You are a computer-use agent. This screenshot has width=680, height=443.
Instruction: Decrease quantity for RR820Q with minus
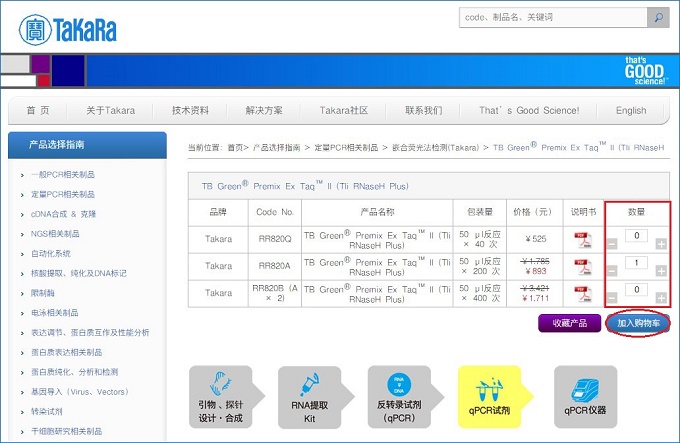pos(611,244)
